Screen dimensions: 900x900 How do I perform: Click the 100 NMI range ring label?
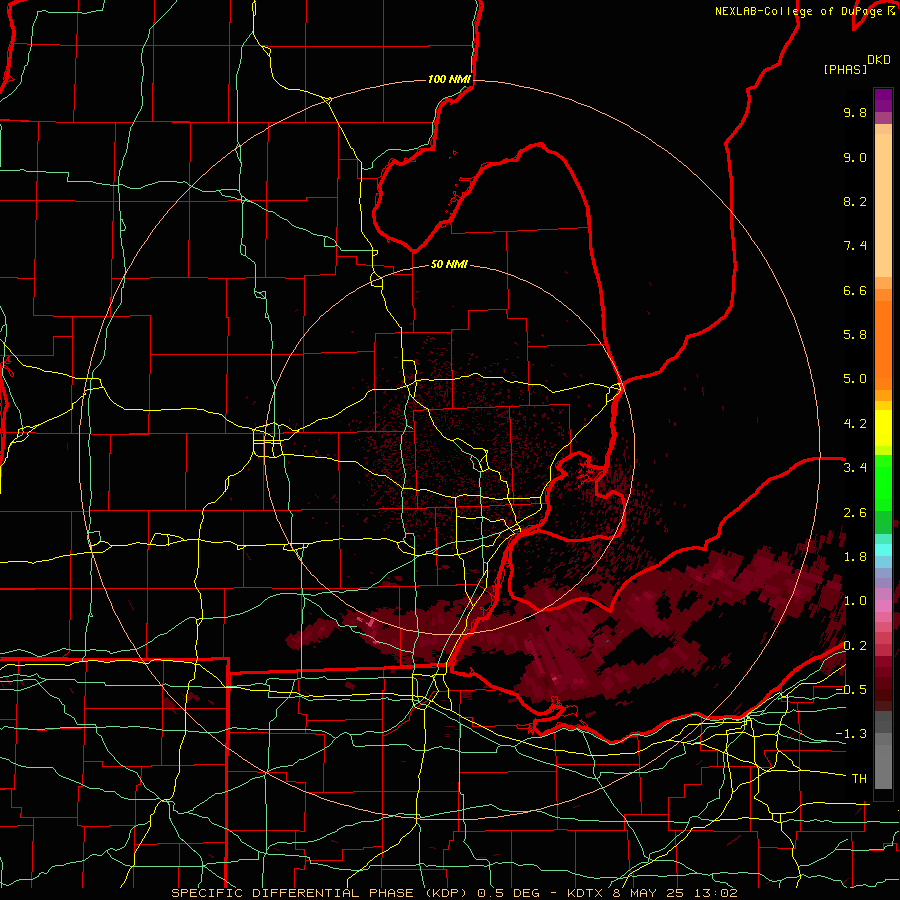(x=449, y=79)
